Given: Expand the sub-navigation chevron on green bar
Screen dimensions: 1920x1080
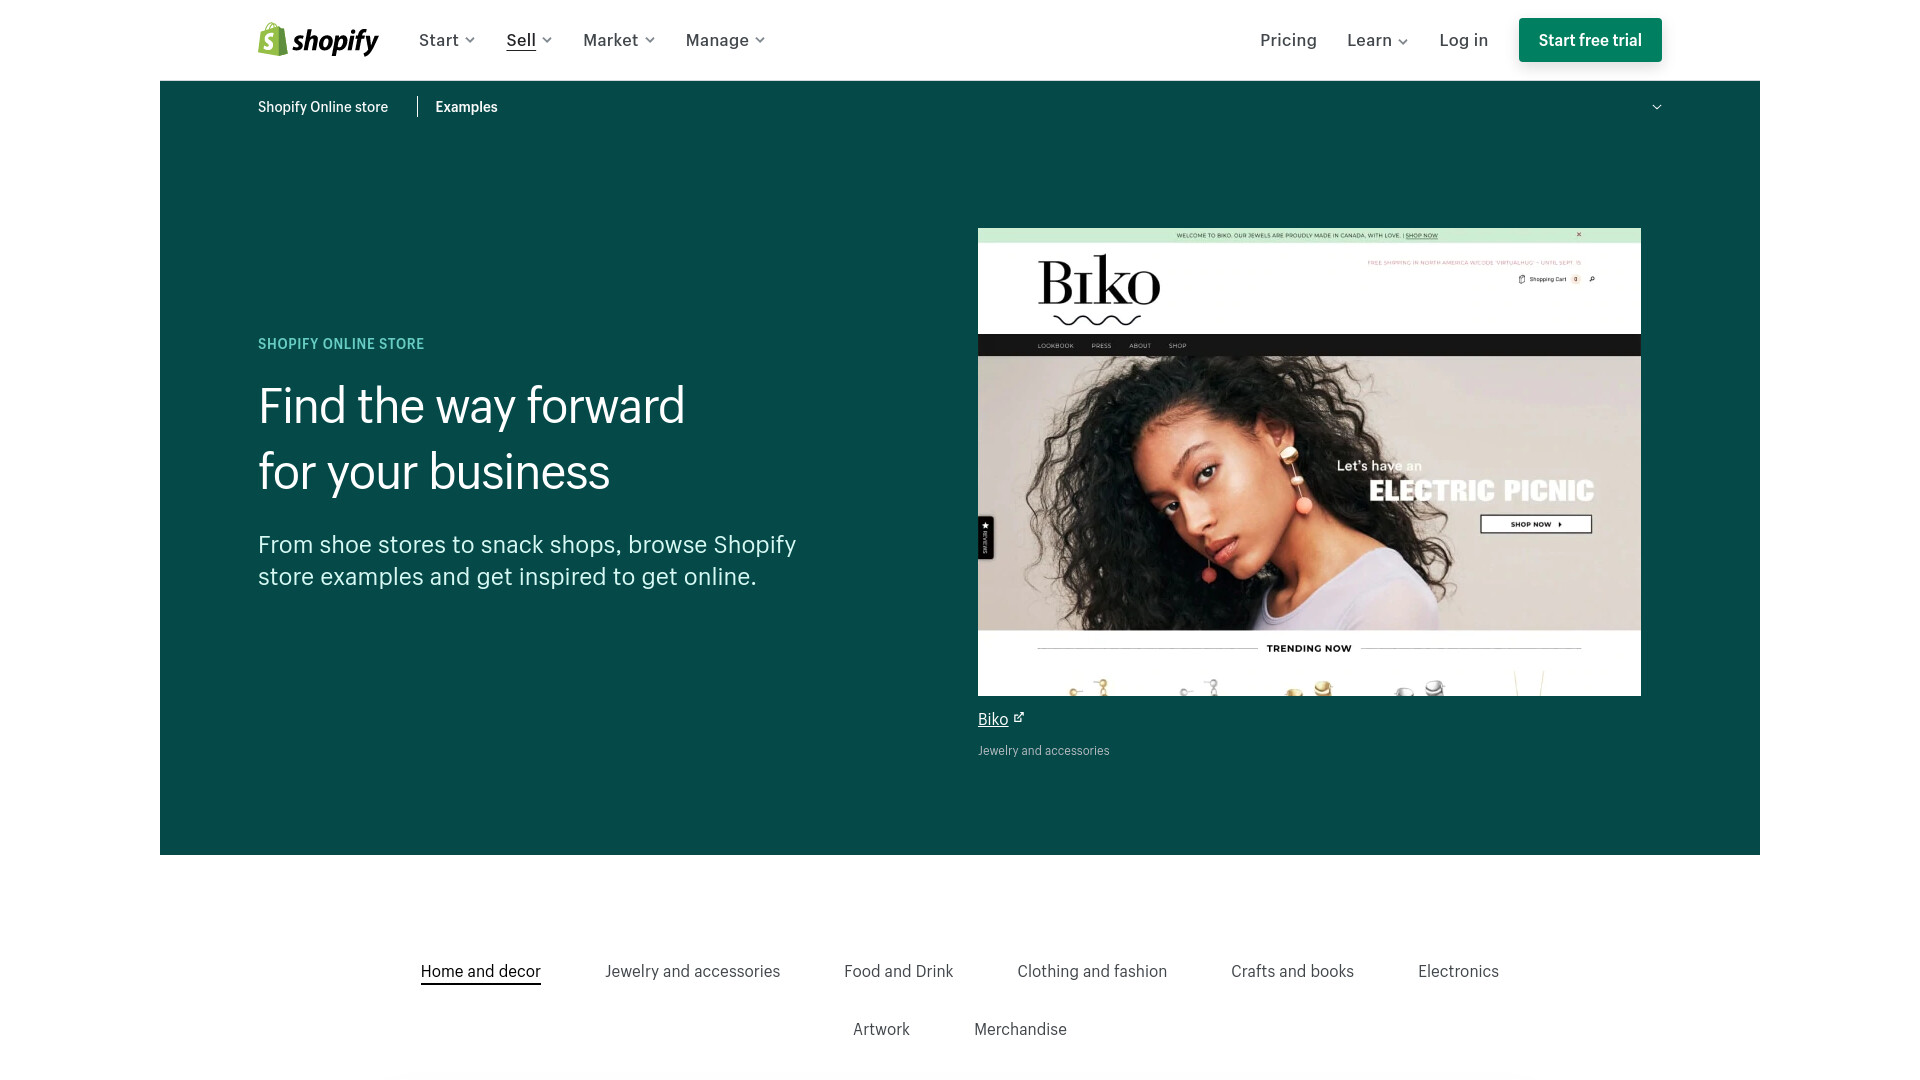Looking at the screenshot, I should pos(1657,107).
